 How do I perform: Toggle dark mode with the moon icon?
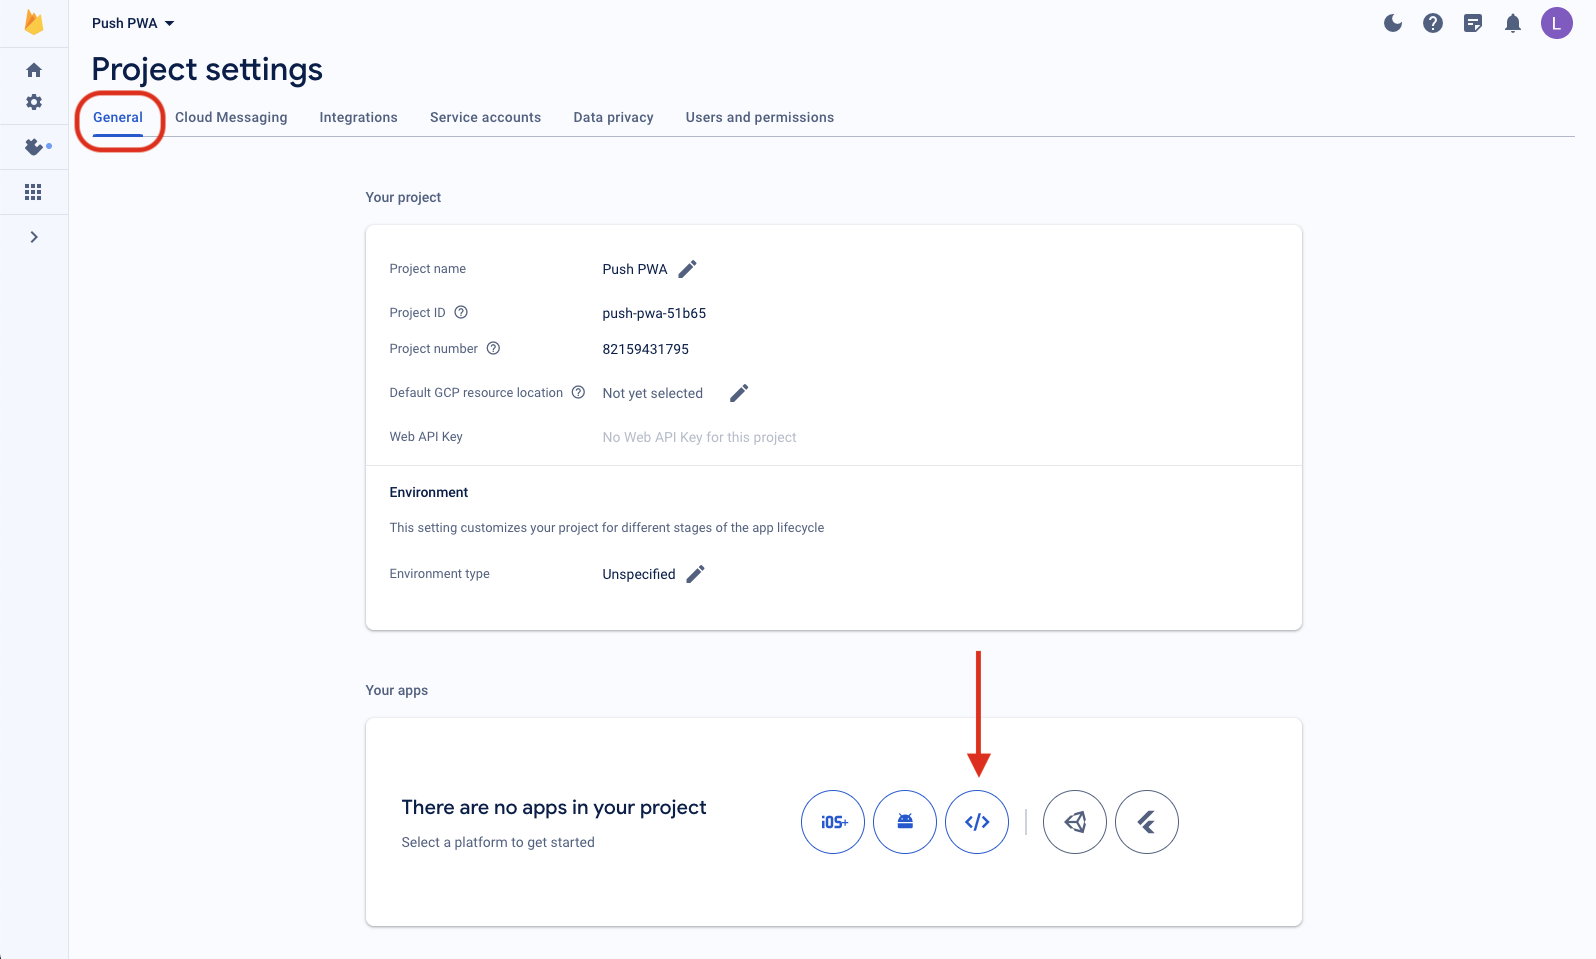coord(1393,23)
